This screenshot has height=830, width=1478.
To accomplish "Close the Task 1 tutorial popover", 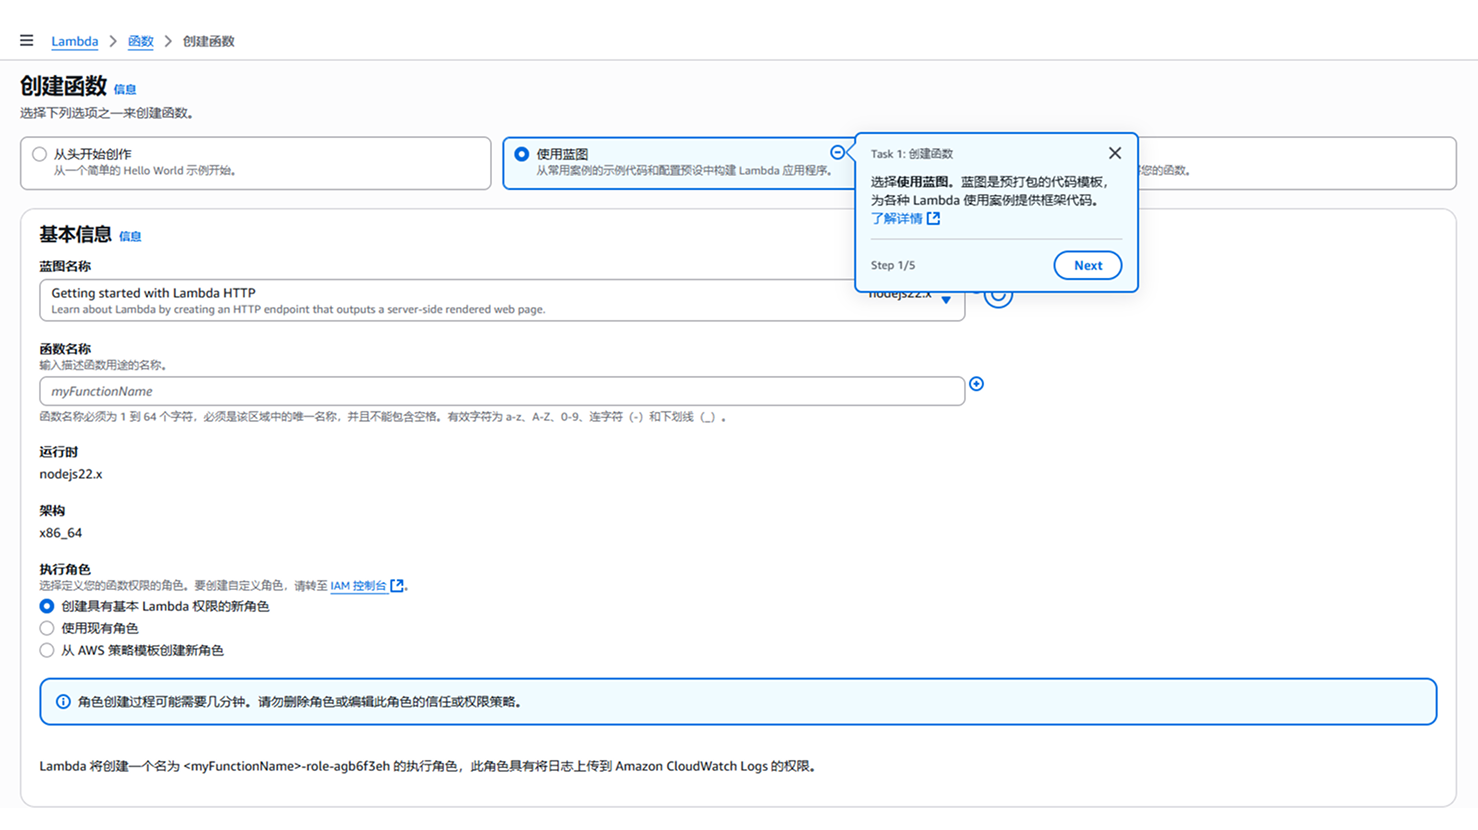I will pos(1114,153).
